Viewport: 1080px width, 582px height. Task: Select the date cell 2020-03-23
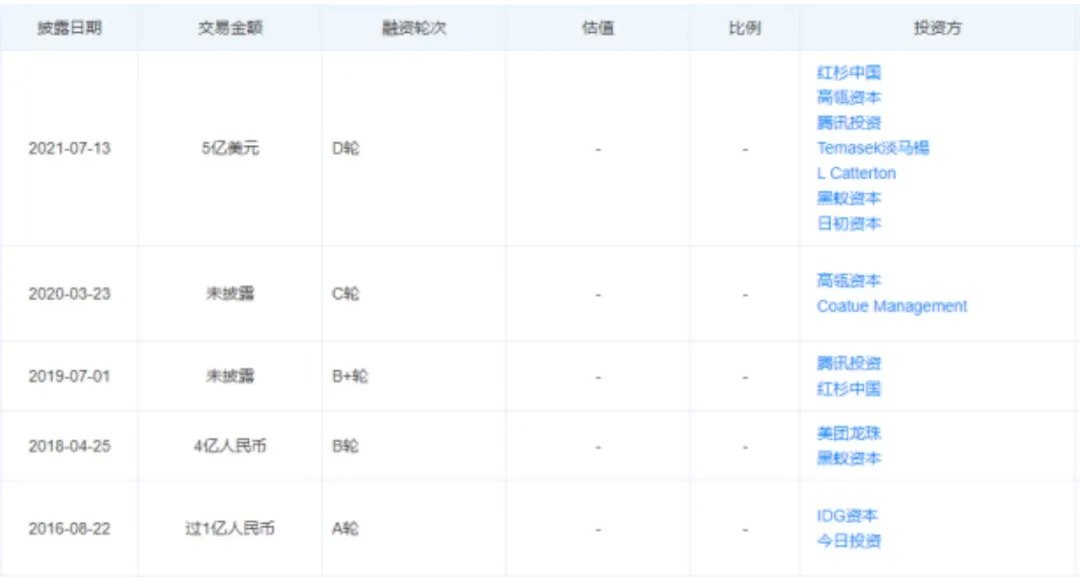point(70,293)
